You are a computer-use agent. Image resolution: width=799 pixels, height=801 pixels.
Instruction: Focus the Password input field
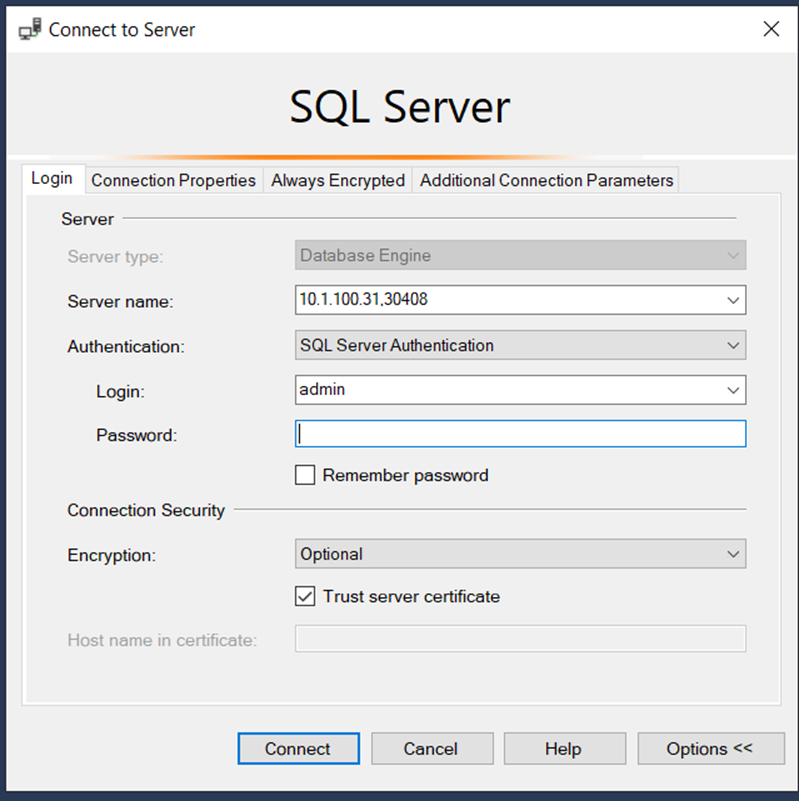pyautogui.click(x=520, y=434)
